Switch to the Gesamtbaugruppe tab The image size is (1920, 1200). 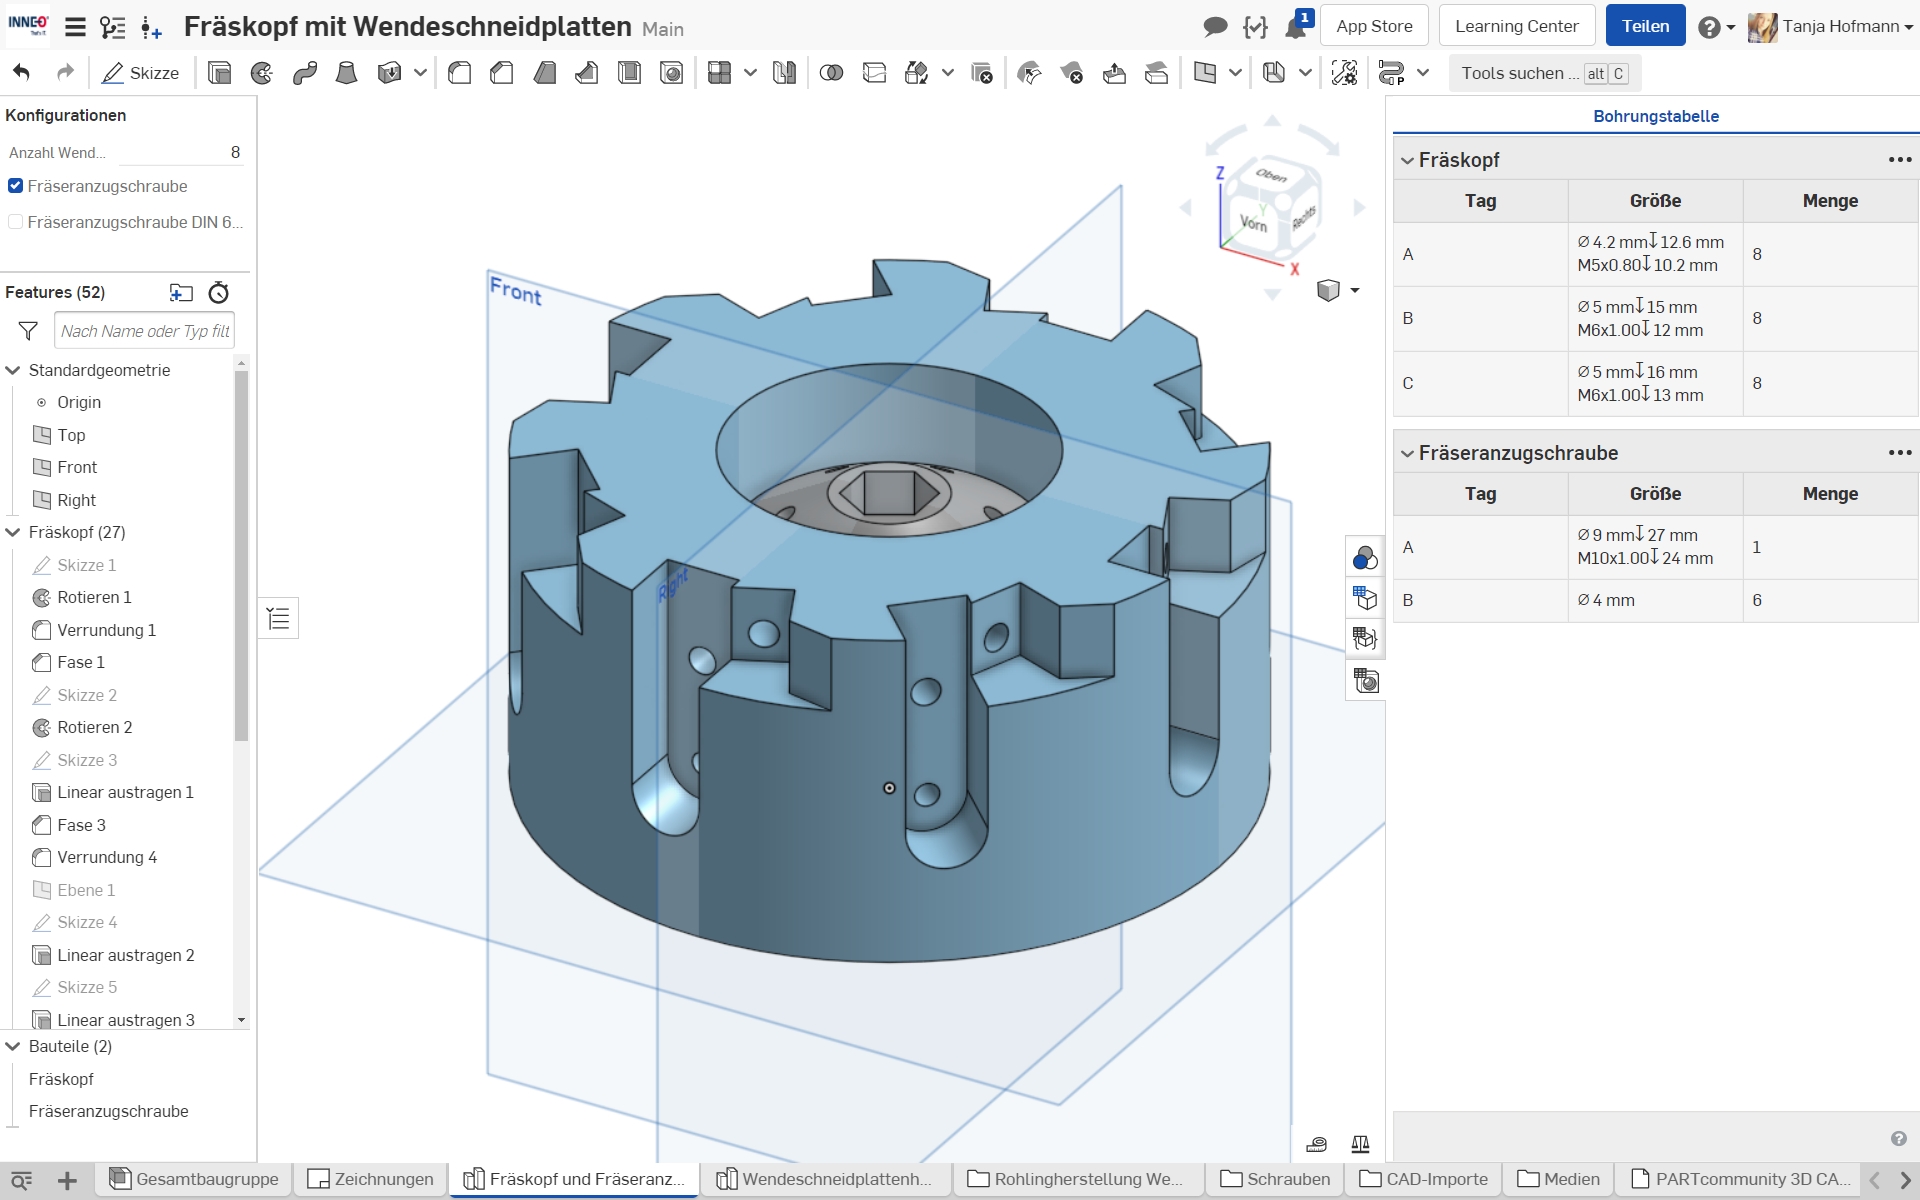tap(195, 1179)
